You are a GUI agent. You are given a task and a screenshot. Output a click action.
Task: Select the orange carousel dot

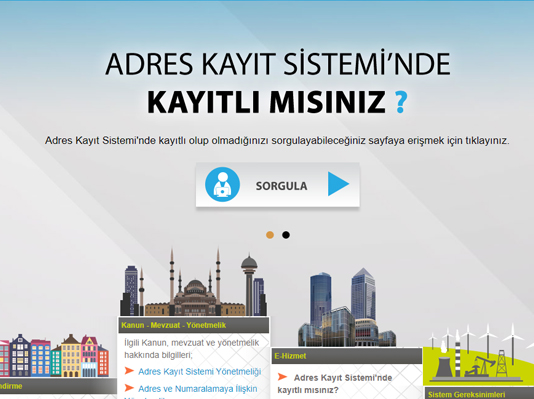[270, 235]
